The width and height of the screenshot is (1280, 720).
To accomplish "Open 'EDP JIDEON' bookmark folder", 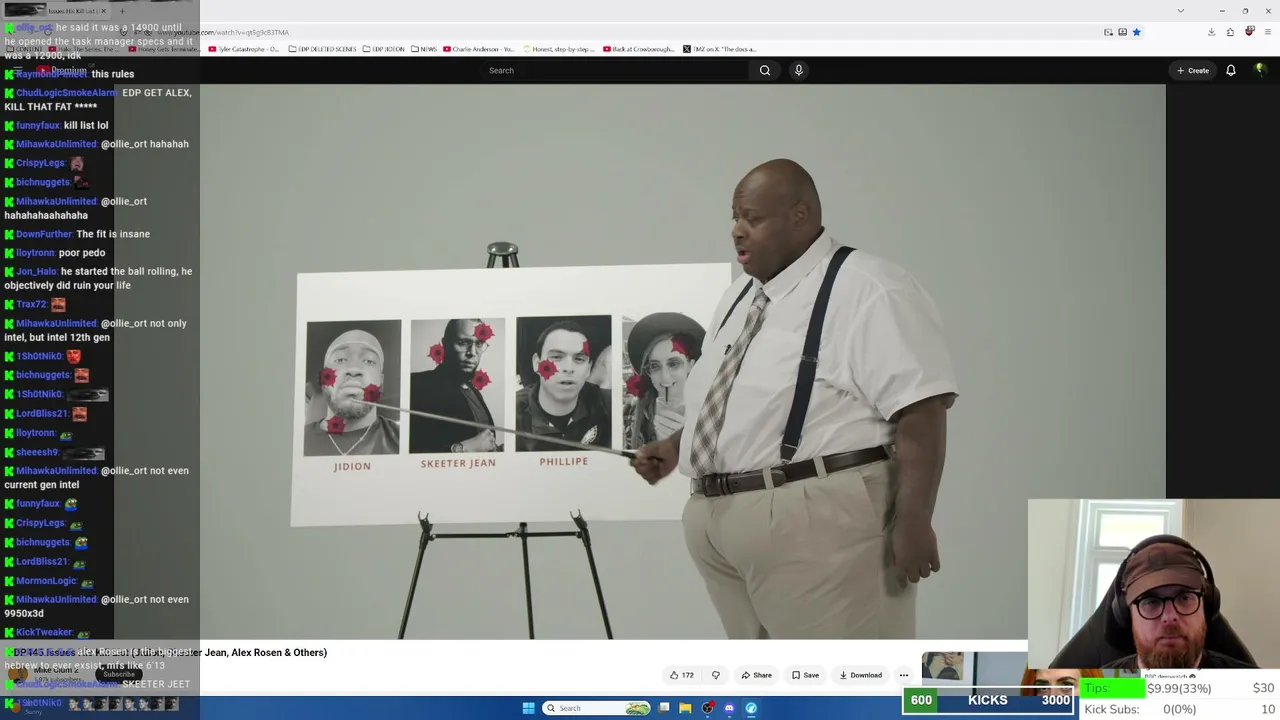I will coord(383,49).
